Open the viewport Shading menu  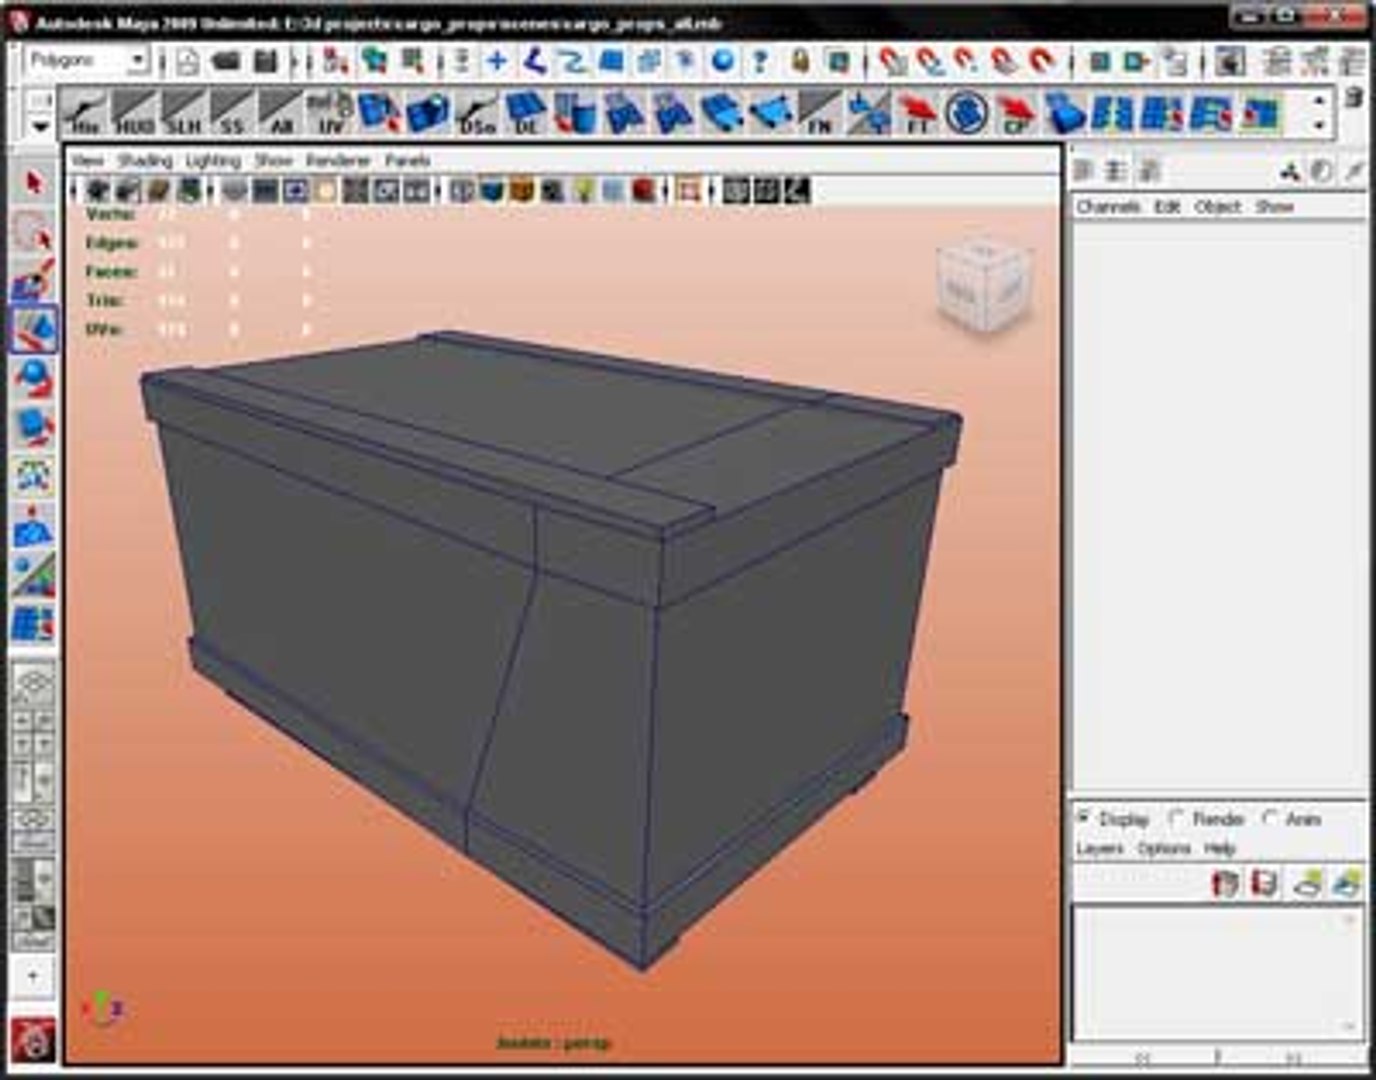click(x=145, y=160)
